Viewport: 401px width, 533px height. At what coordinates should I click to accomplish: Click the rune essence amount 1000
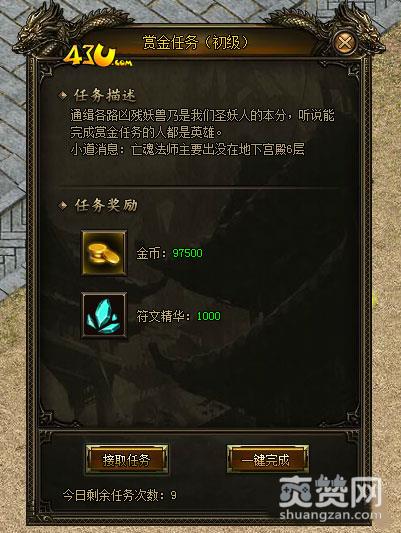click(x=209, y=316)
